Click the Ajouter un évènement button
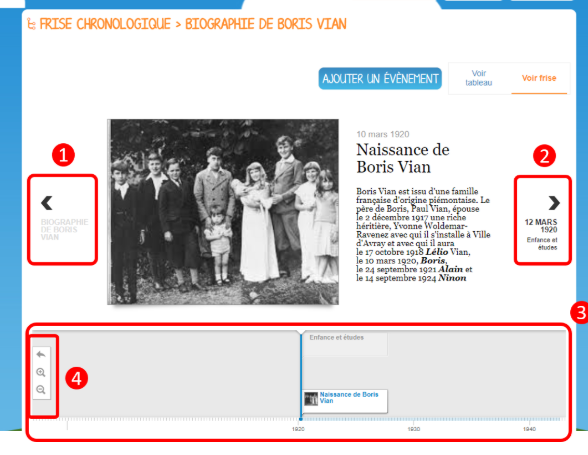Screen dimensions: 588x455 (x=380, y=79)
